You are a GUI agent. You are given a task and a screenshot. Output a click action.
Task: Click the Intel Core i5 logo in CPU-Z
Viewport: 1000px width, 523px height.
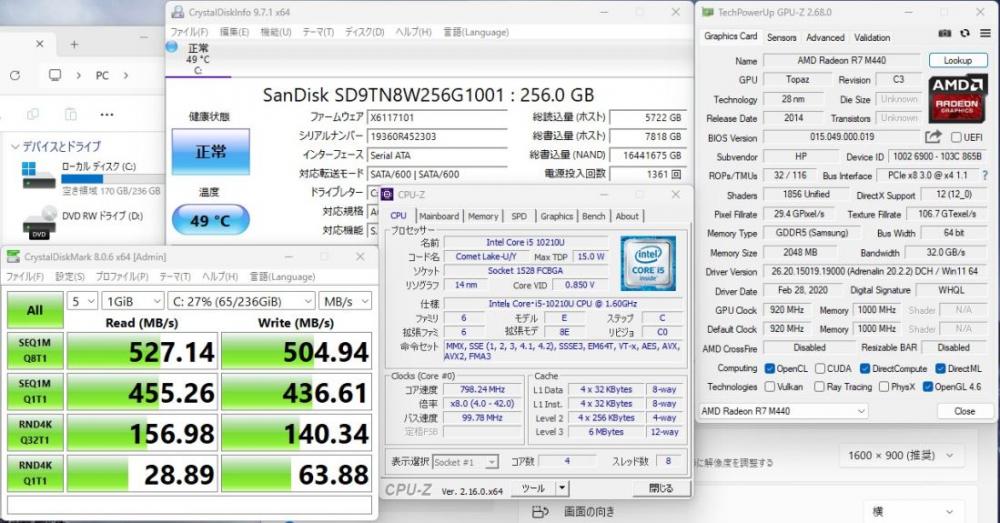pos(647,263)
